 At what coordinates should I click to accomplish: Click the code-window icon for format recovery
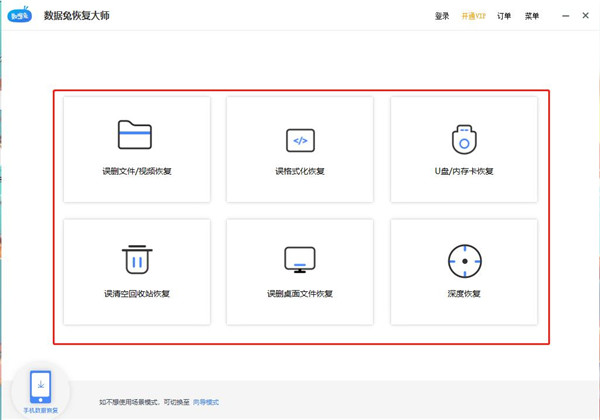click(x=300, y=139)
